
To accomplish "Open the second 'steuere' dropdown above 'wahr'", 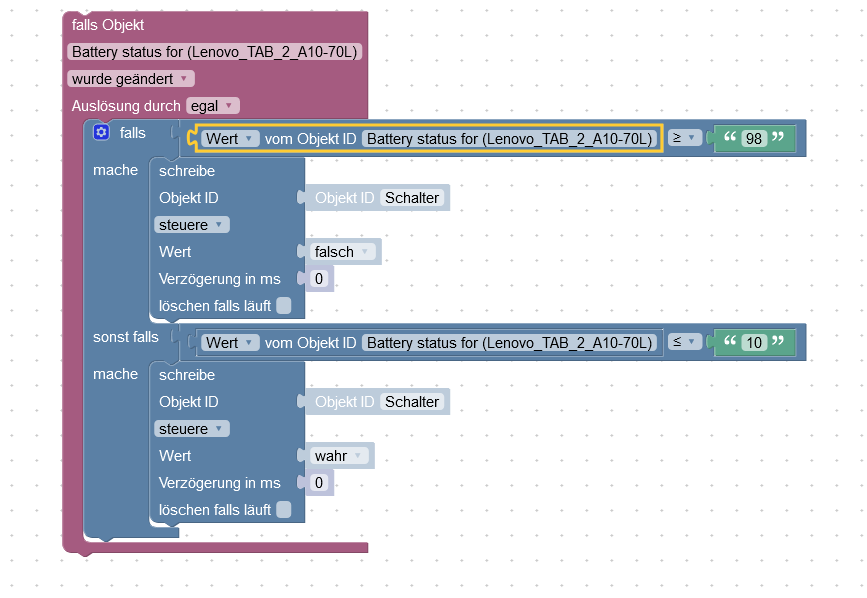I will pos(191,429).
